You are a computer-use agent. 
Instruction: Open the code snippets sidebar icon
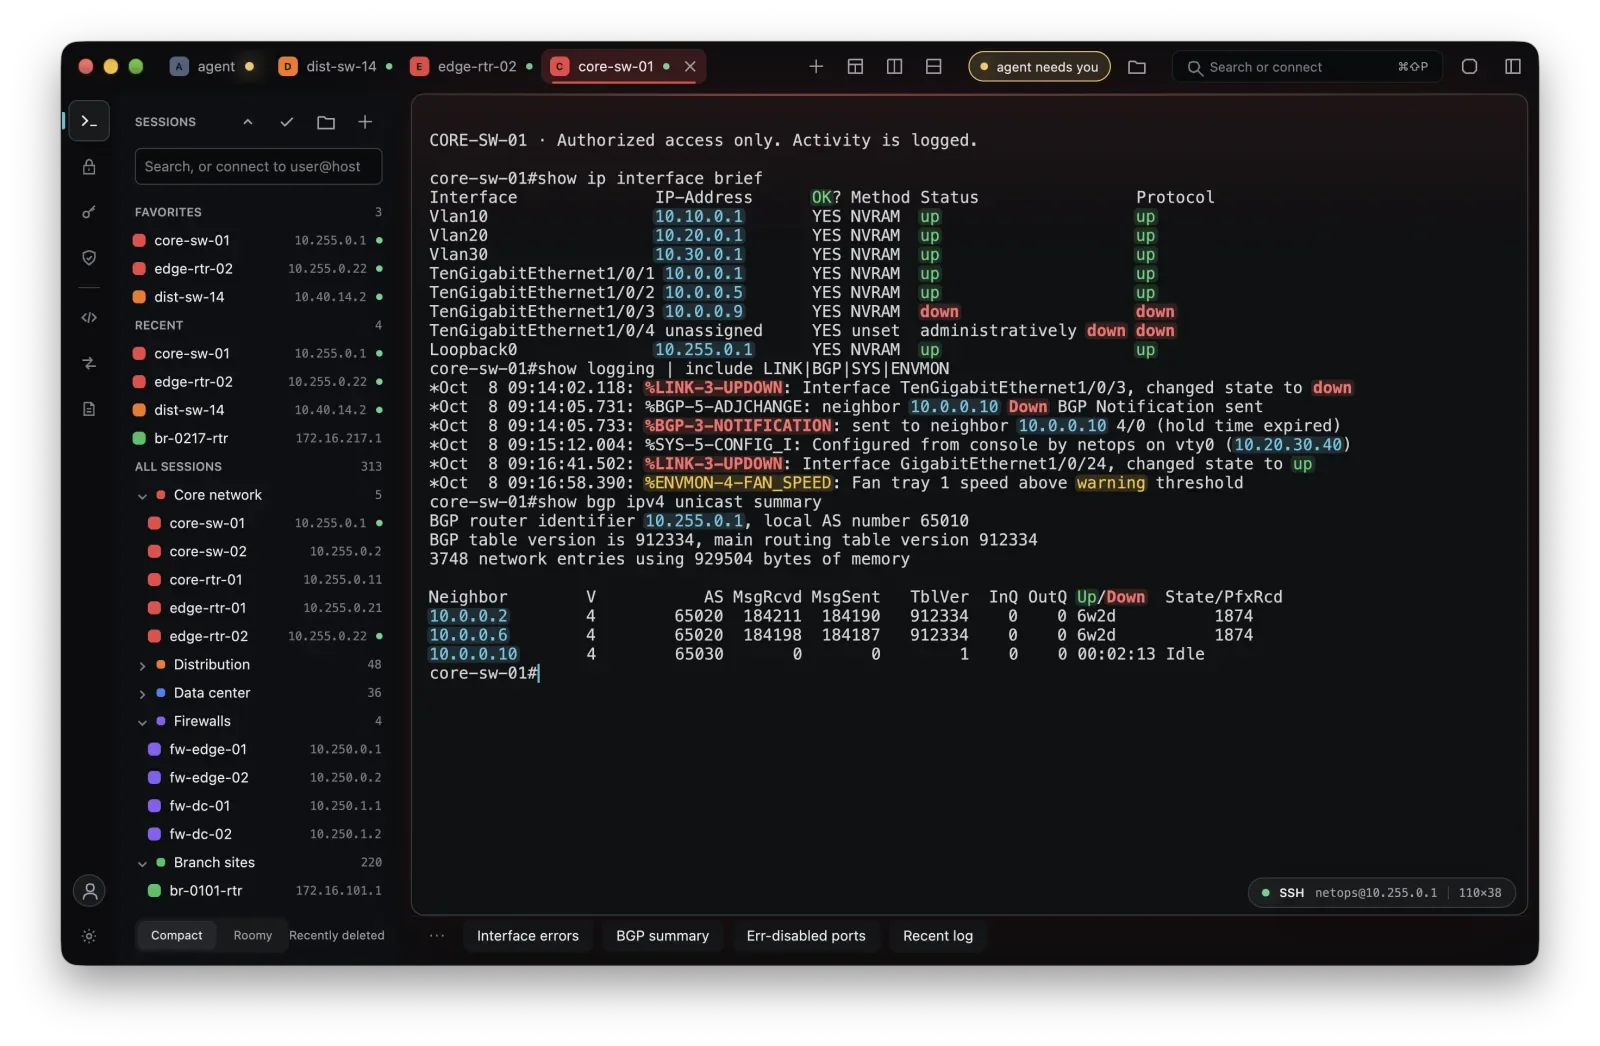click(x=89, y=318)
